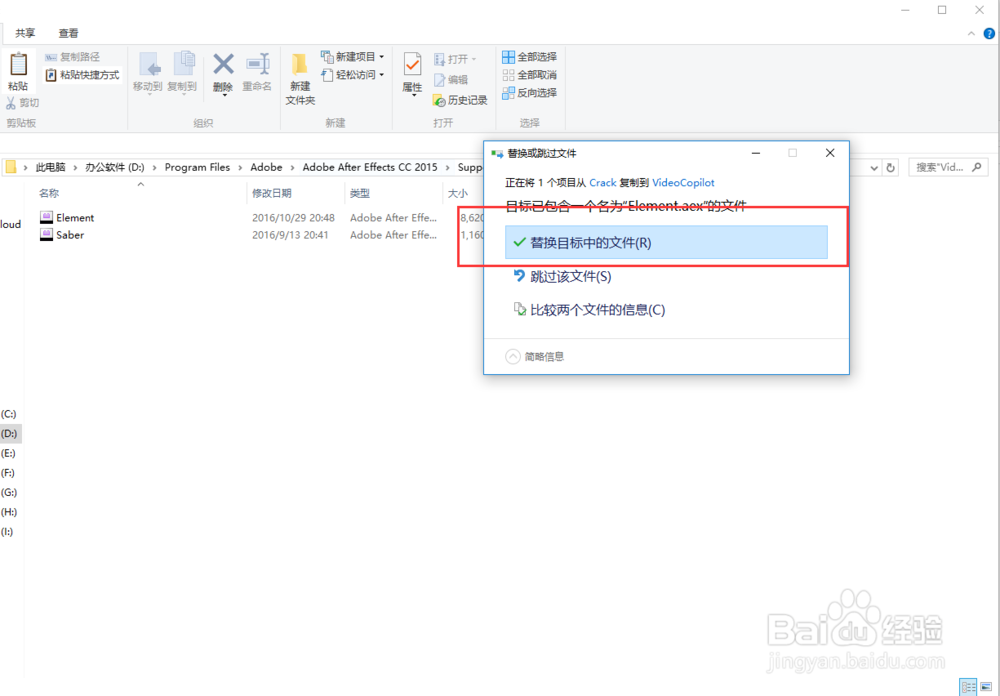Switch to Details view in status bar
The height and width of the screenshot is (696, 1000).
(x=969, y=687)
